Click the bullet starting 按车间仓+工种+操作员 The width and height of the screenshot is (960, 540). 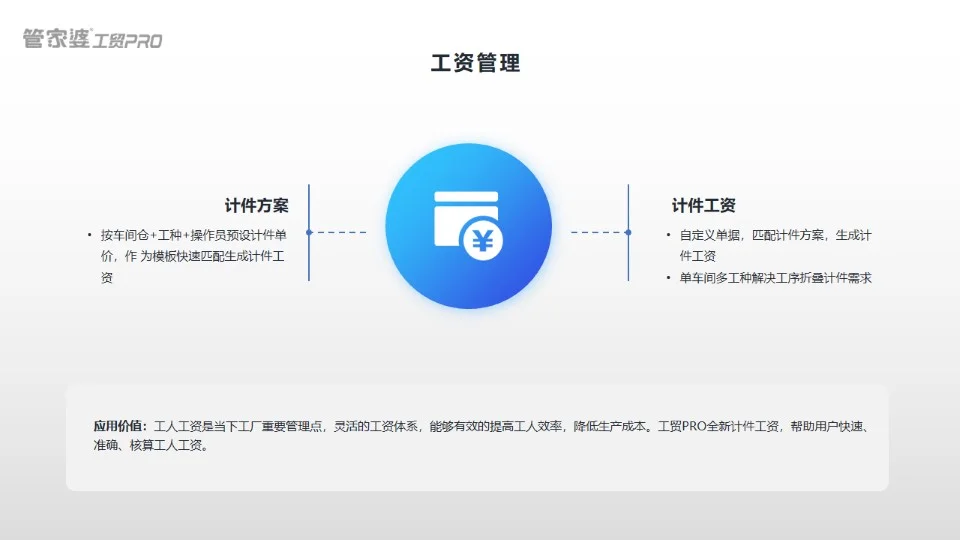188,256
